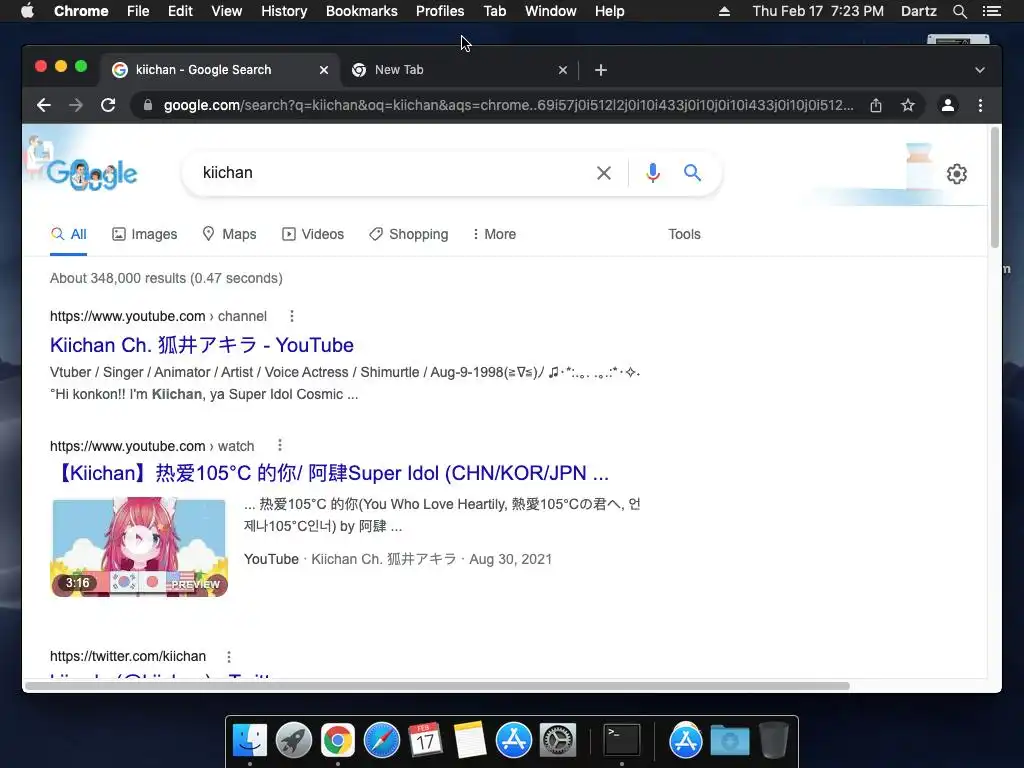The image size is (1024, 768).
Task: Play the Kiichan video thumbnail preview
Action: 139,547
